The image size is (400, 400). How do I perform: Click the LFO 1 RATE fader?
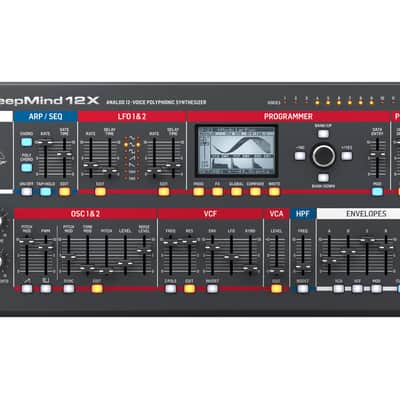(x=90, y=165)
